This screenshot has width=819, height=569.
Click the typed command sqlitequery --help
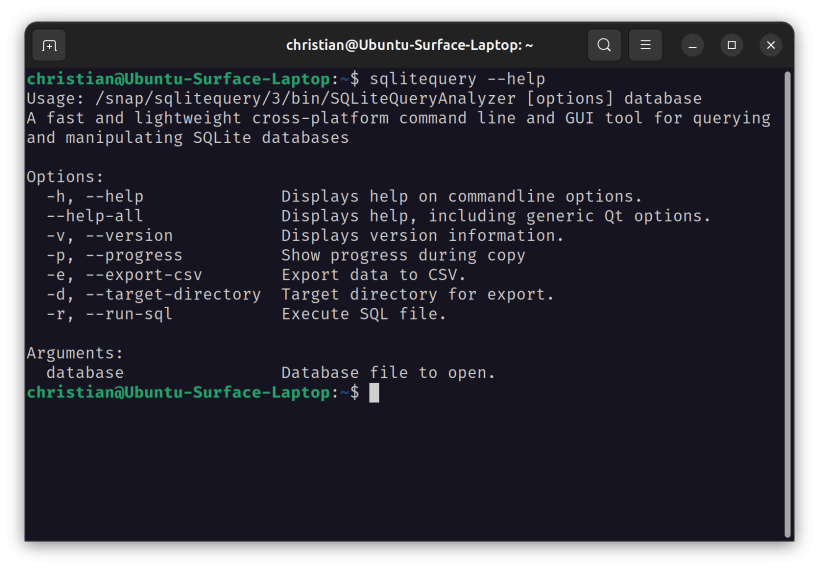[x=458, y=79]
